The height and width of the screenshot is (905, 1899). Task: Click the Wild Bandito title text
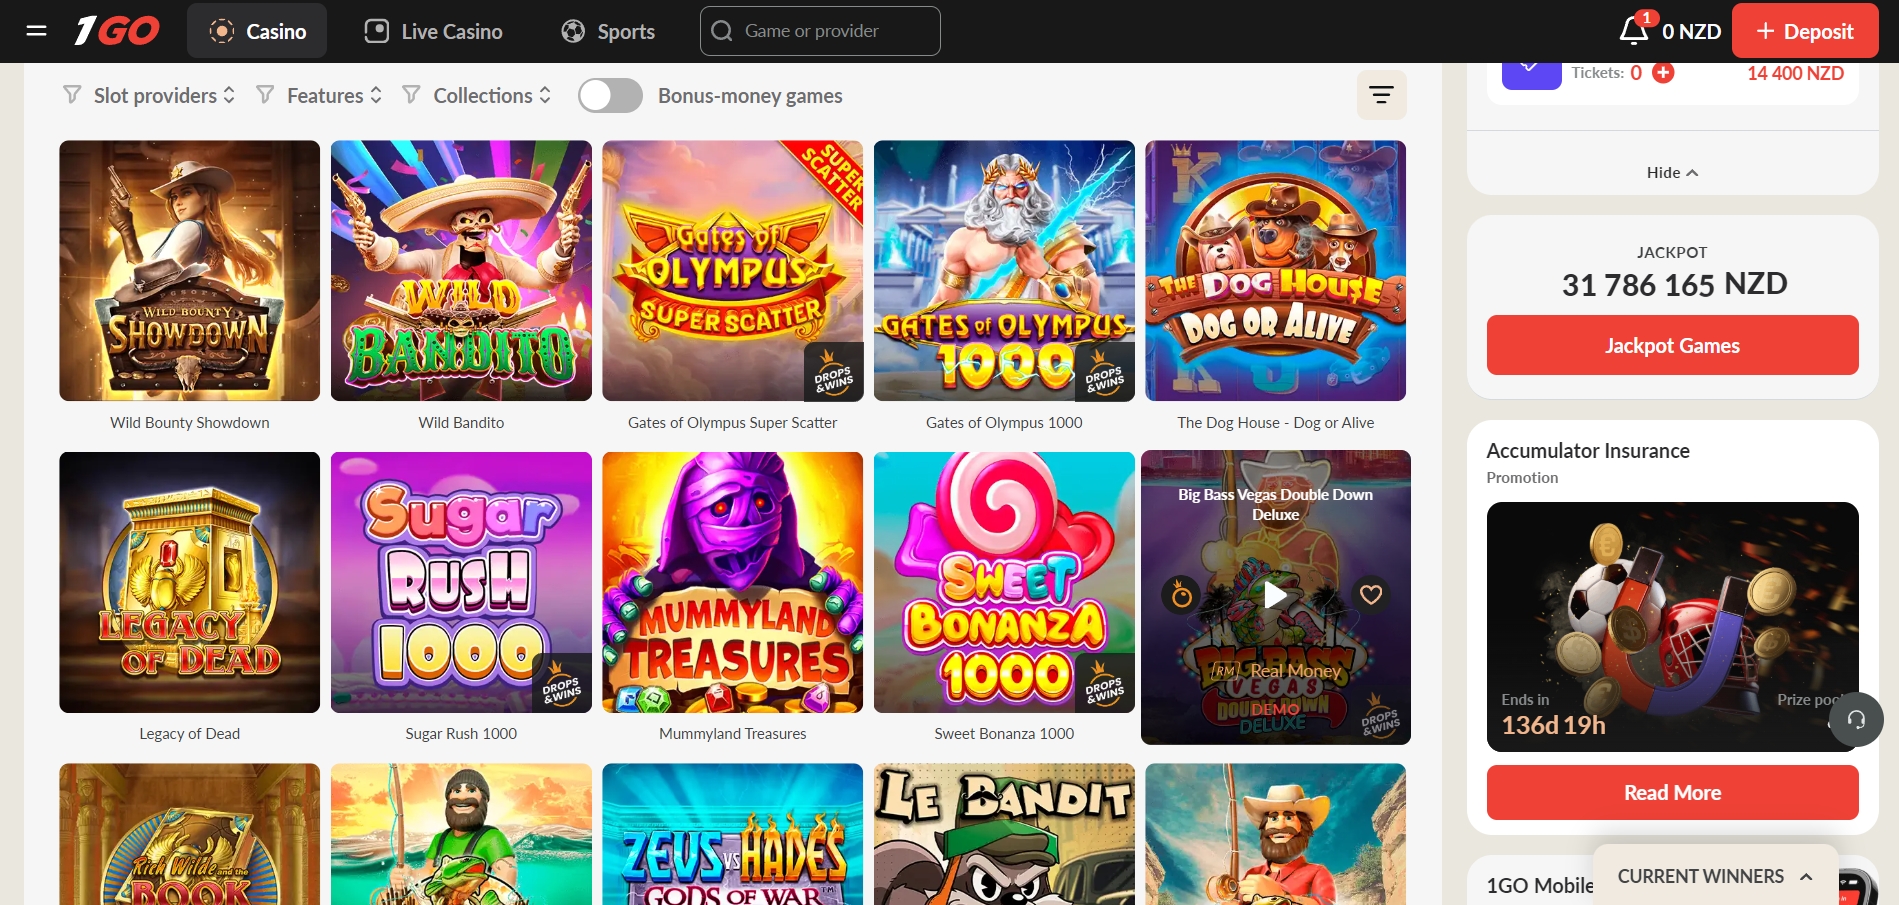pos(461,423)
